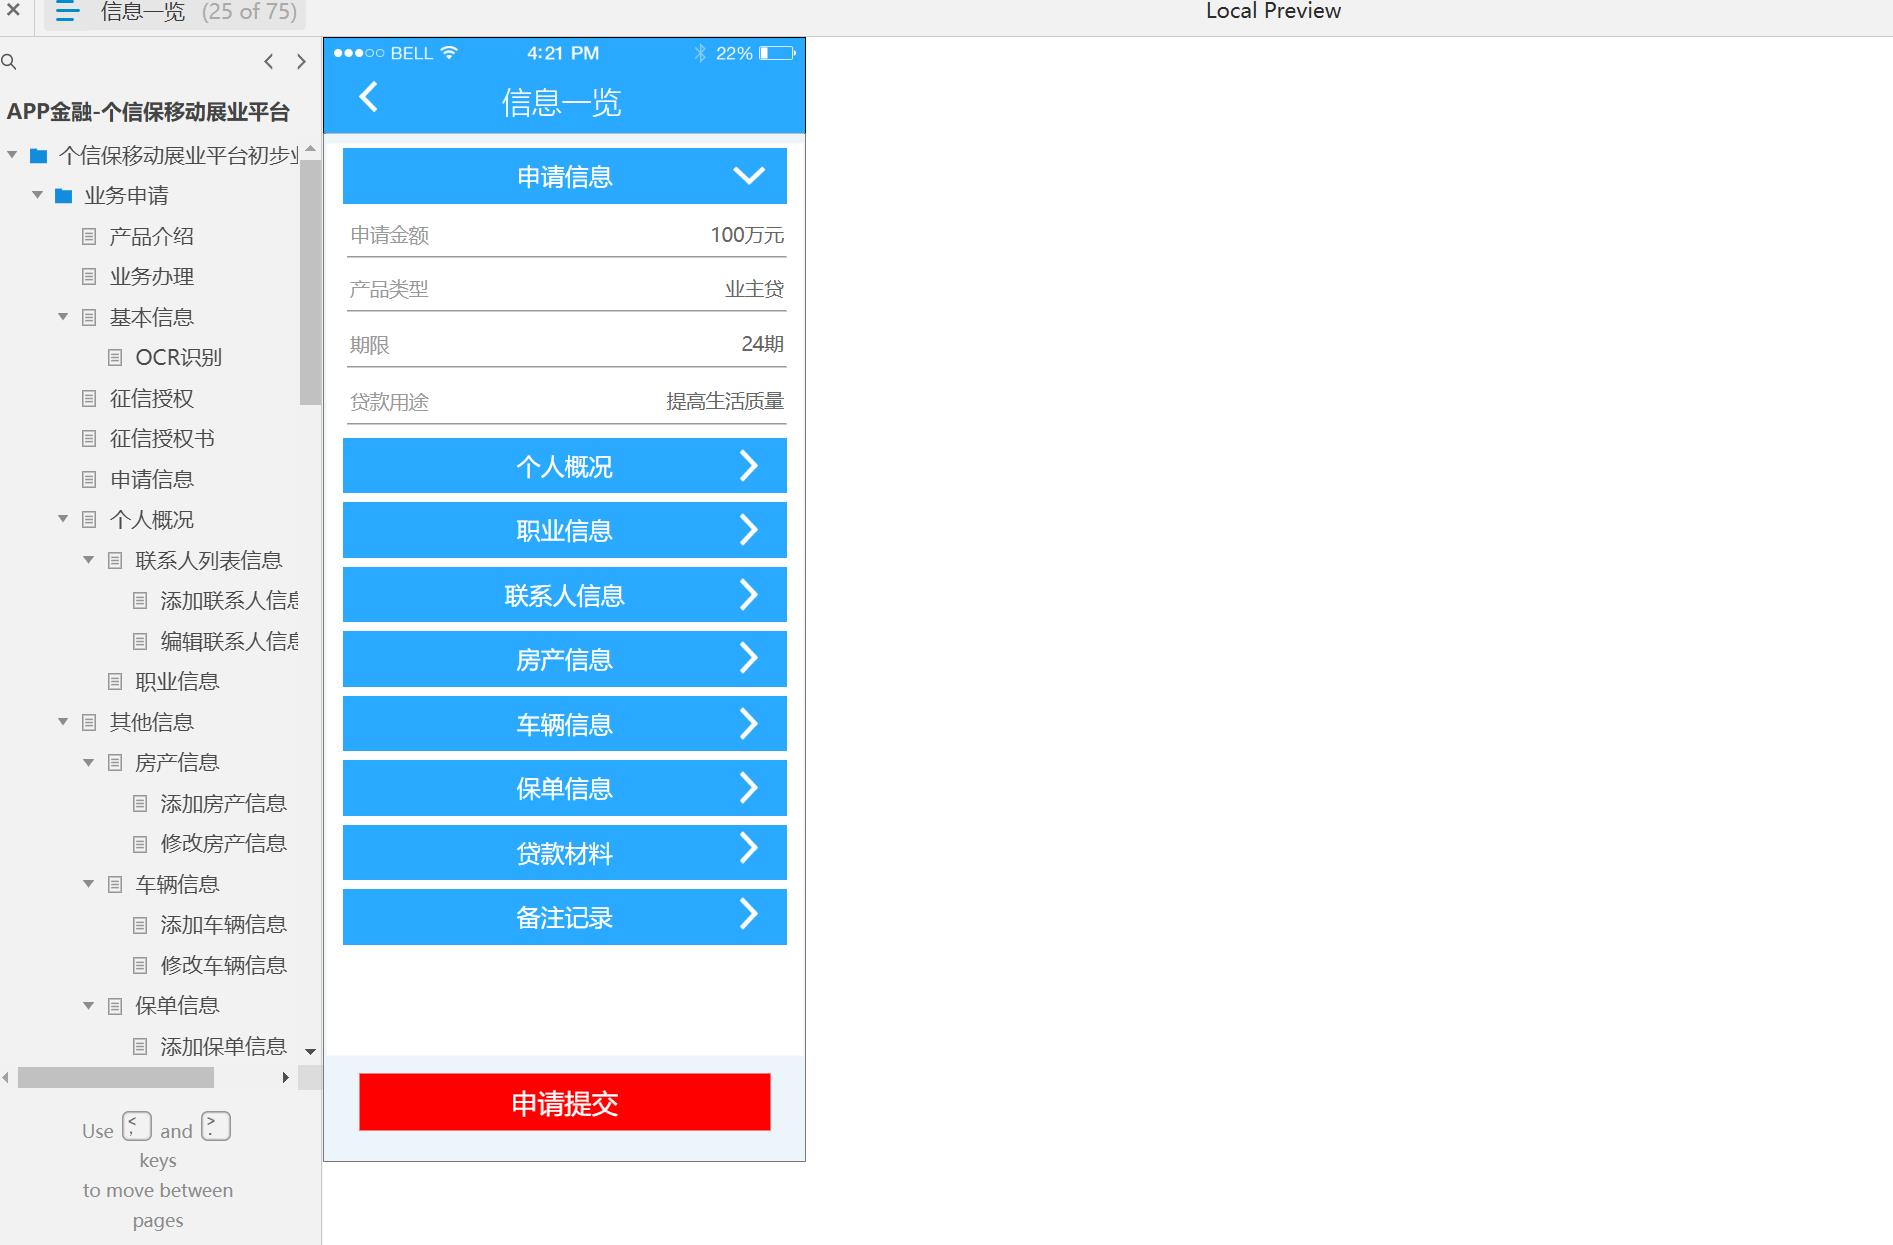Collapse the 房产信息 tree node triangle

(88, 763)
